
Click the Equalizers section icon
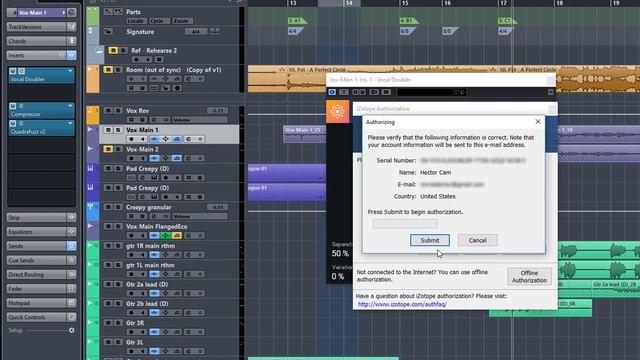tap(71, 232)
